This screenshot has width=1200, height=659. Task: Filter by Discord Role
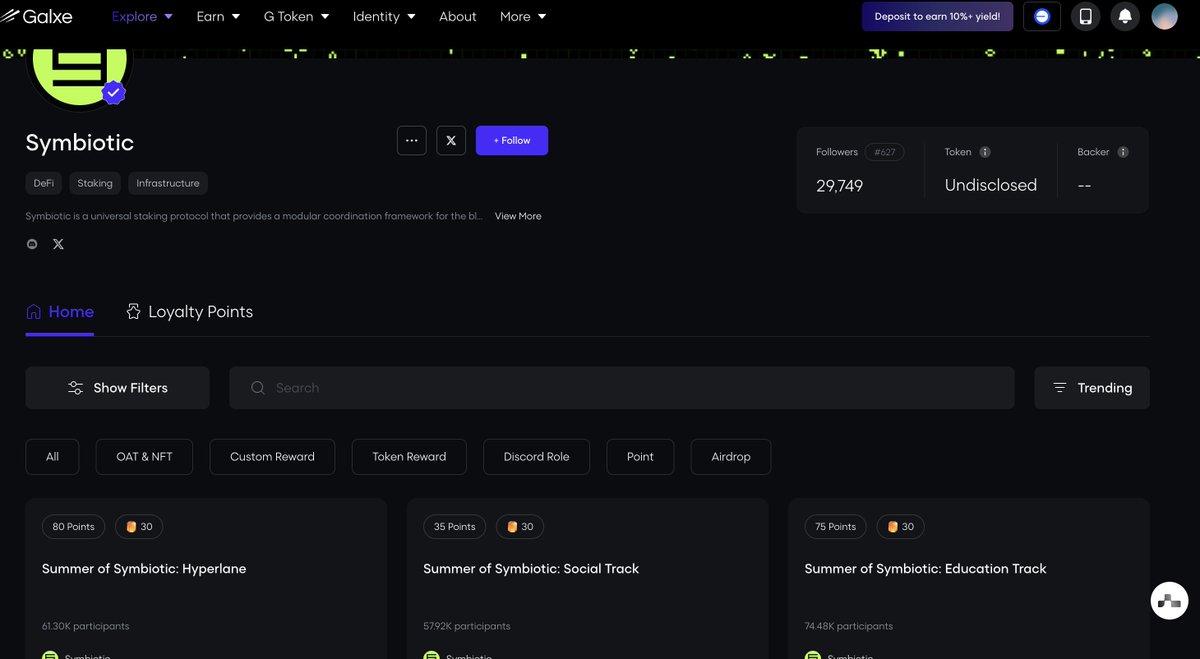pyautogui.click(x=536, y=457)
